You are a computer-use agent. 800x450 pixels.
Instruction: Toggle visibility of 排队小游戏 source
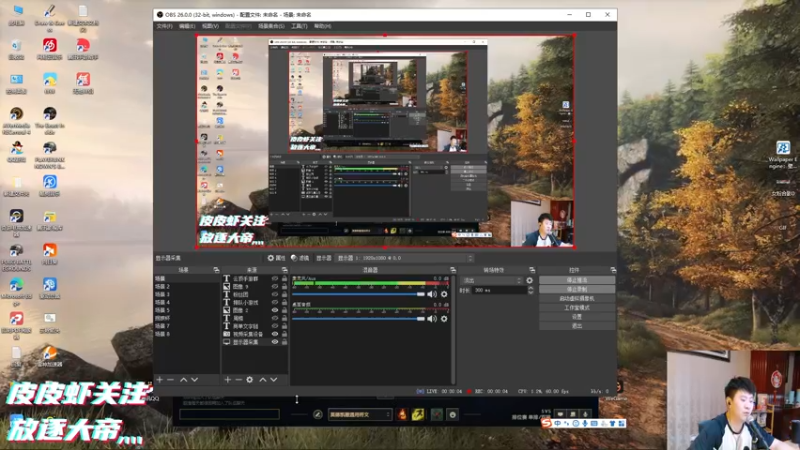tap(275, 303)
